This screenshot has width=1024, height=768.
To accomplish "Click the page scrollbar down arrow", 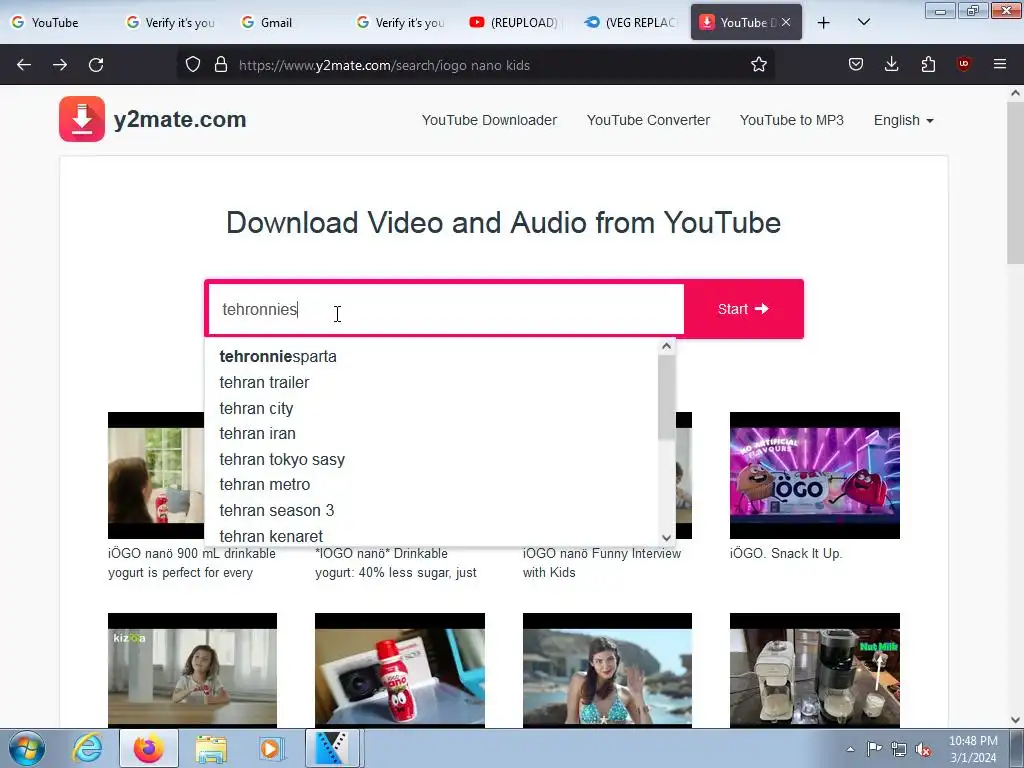I will coord(1015,720).
